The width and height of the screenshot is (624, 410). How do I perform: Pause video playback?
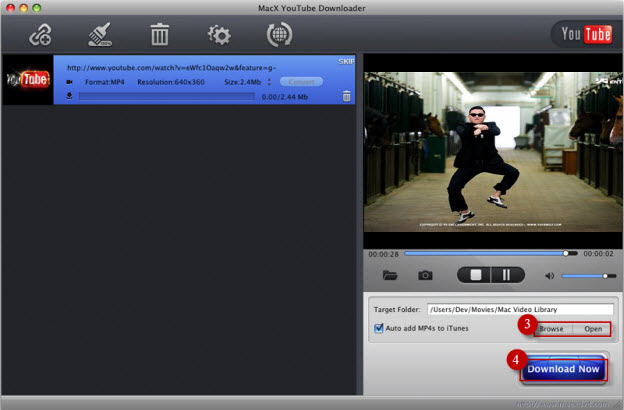(x=507, y=275)
